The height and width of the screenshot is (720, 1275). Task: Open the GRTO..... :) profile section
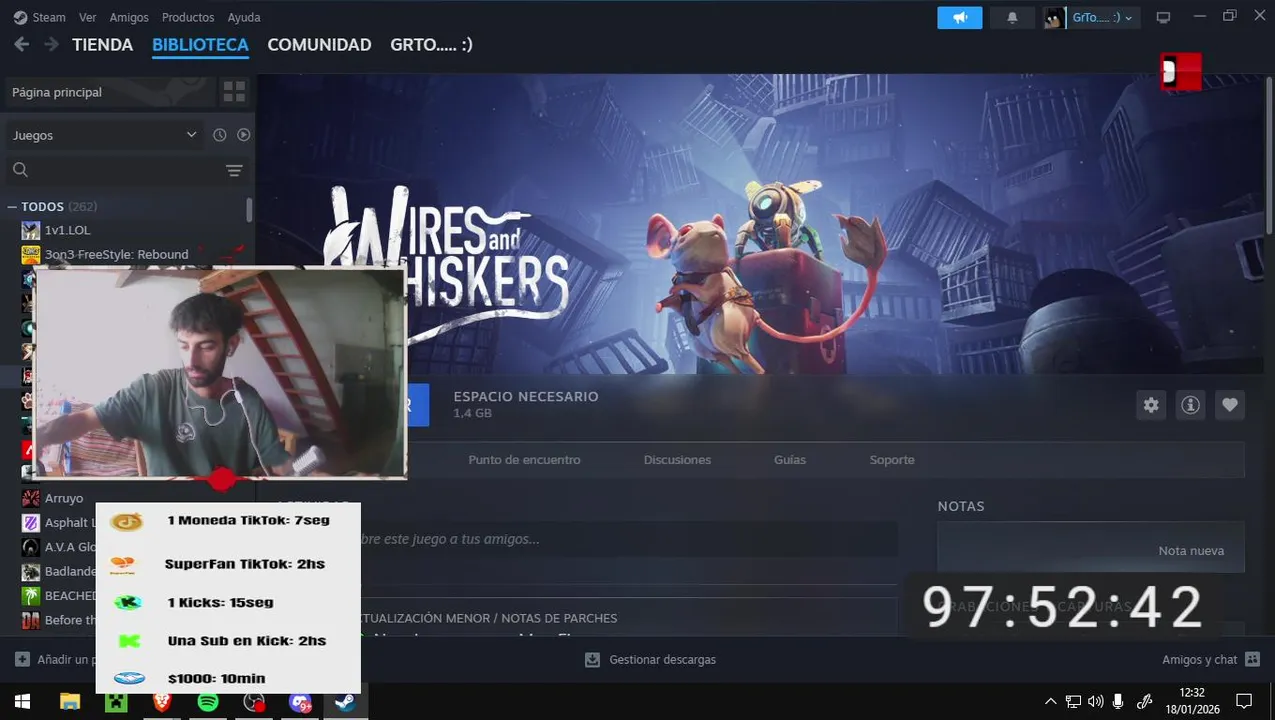[x=431, y=45]
